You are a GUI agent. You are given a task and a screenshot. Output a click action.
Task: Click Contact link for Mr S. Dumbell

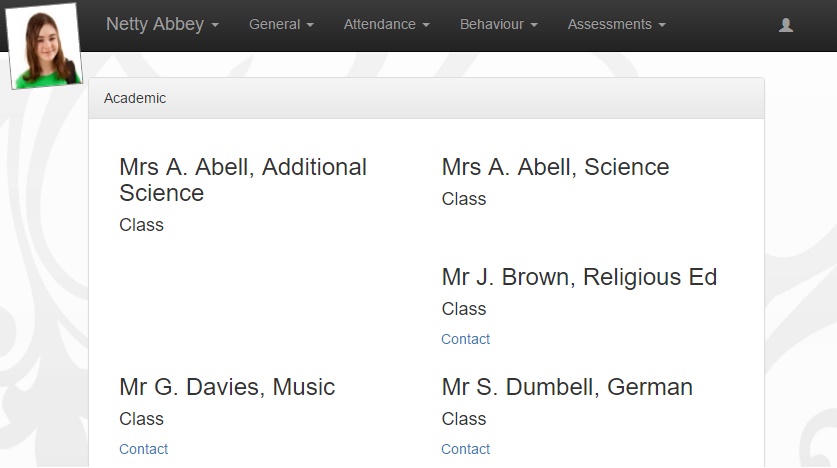click(465, 449)
